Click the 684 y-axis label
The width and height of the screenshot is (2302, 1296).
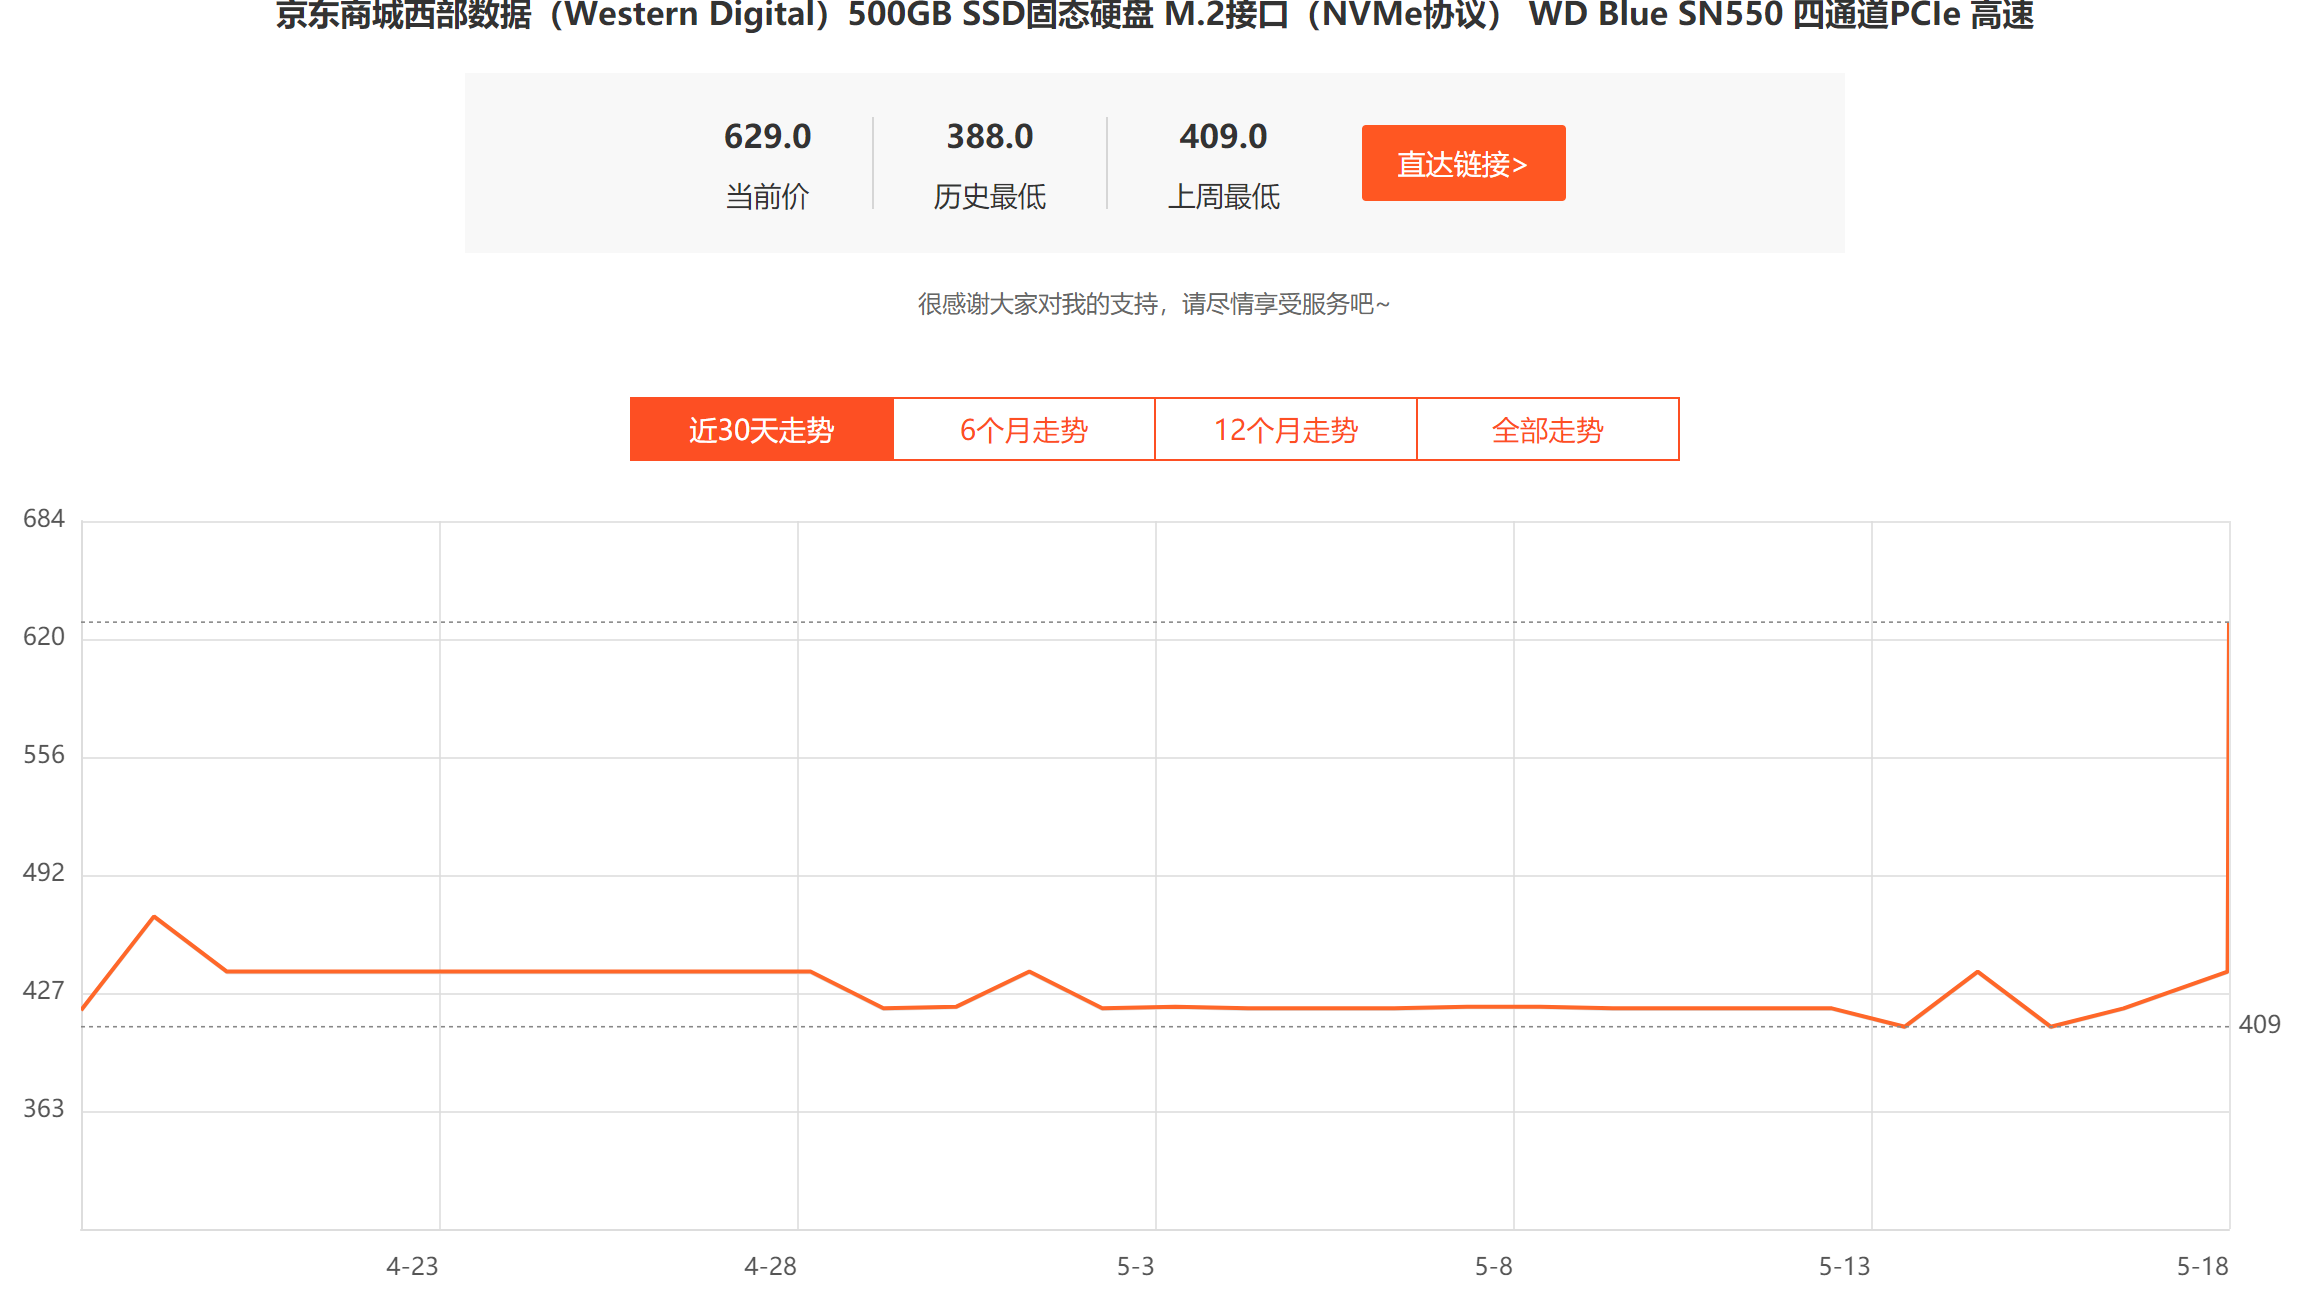[x=43, y=518]
